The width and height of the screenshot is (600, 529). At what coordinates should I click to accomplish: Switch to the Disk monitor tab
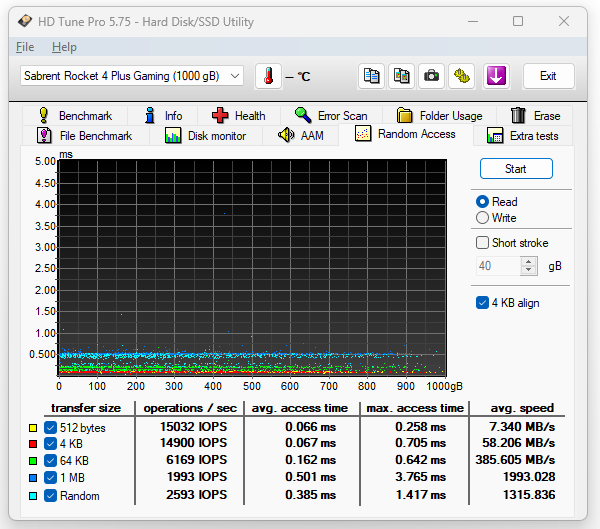click(206, 136)
